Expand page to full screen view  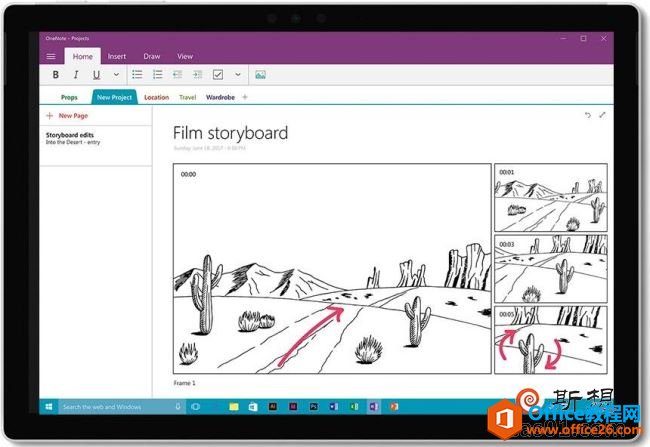(x=602, y=115)
